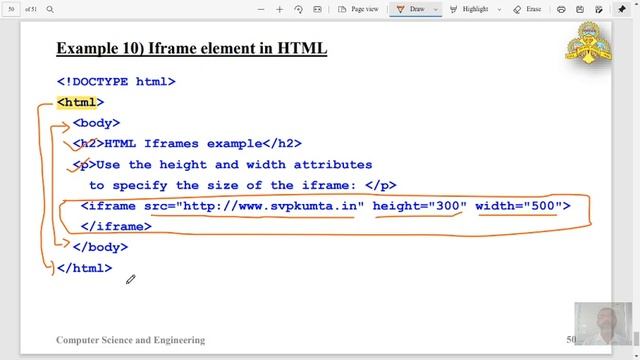Click the '</iframe>' closing tag
This screenshot has height=360, width=640.
pyautogui.click(x=116, y=227)
